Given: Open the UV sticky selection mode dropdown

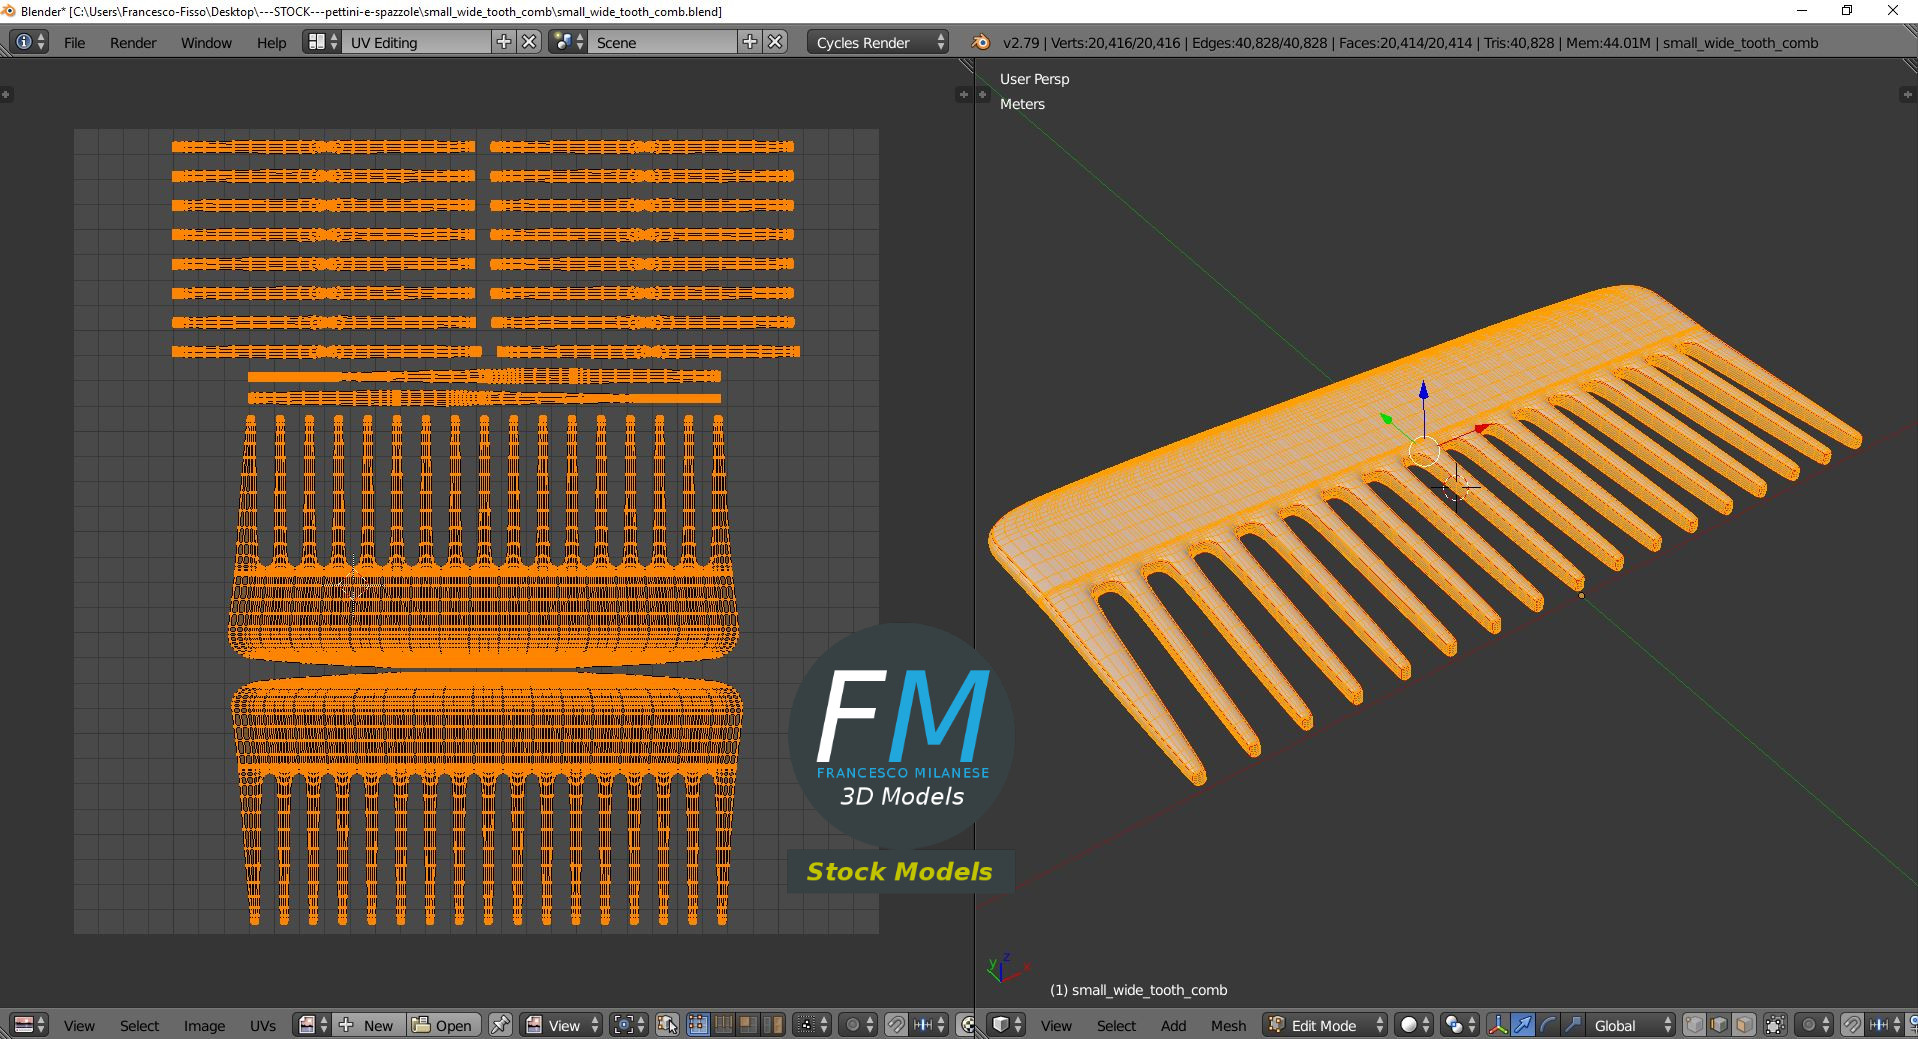Looking at the screenshot, I should click(812, 1025).
